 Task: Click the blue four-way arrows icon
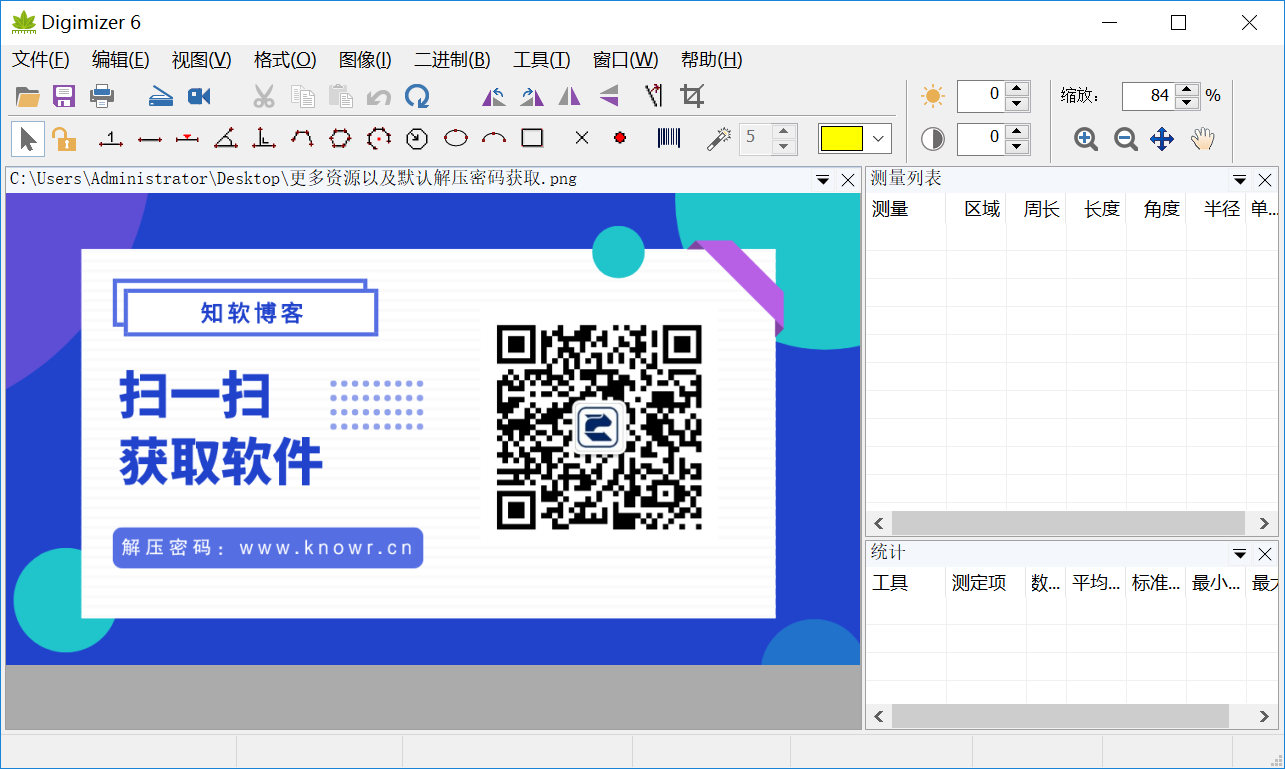pyautogui.click(x=1162, y=139)
